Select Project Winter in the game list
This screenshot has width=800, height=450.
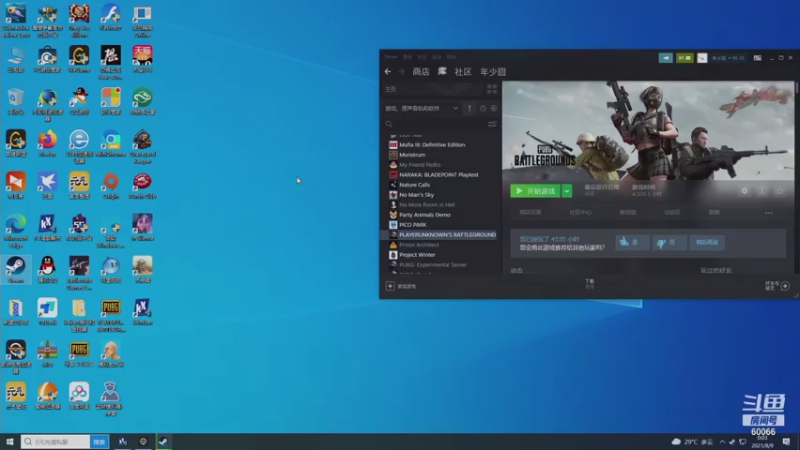point(417,255)
